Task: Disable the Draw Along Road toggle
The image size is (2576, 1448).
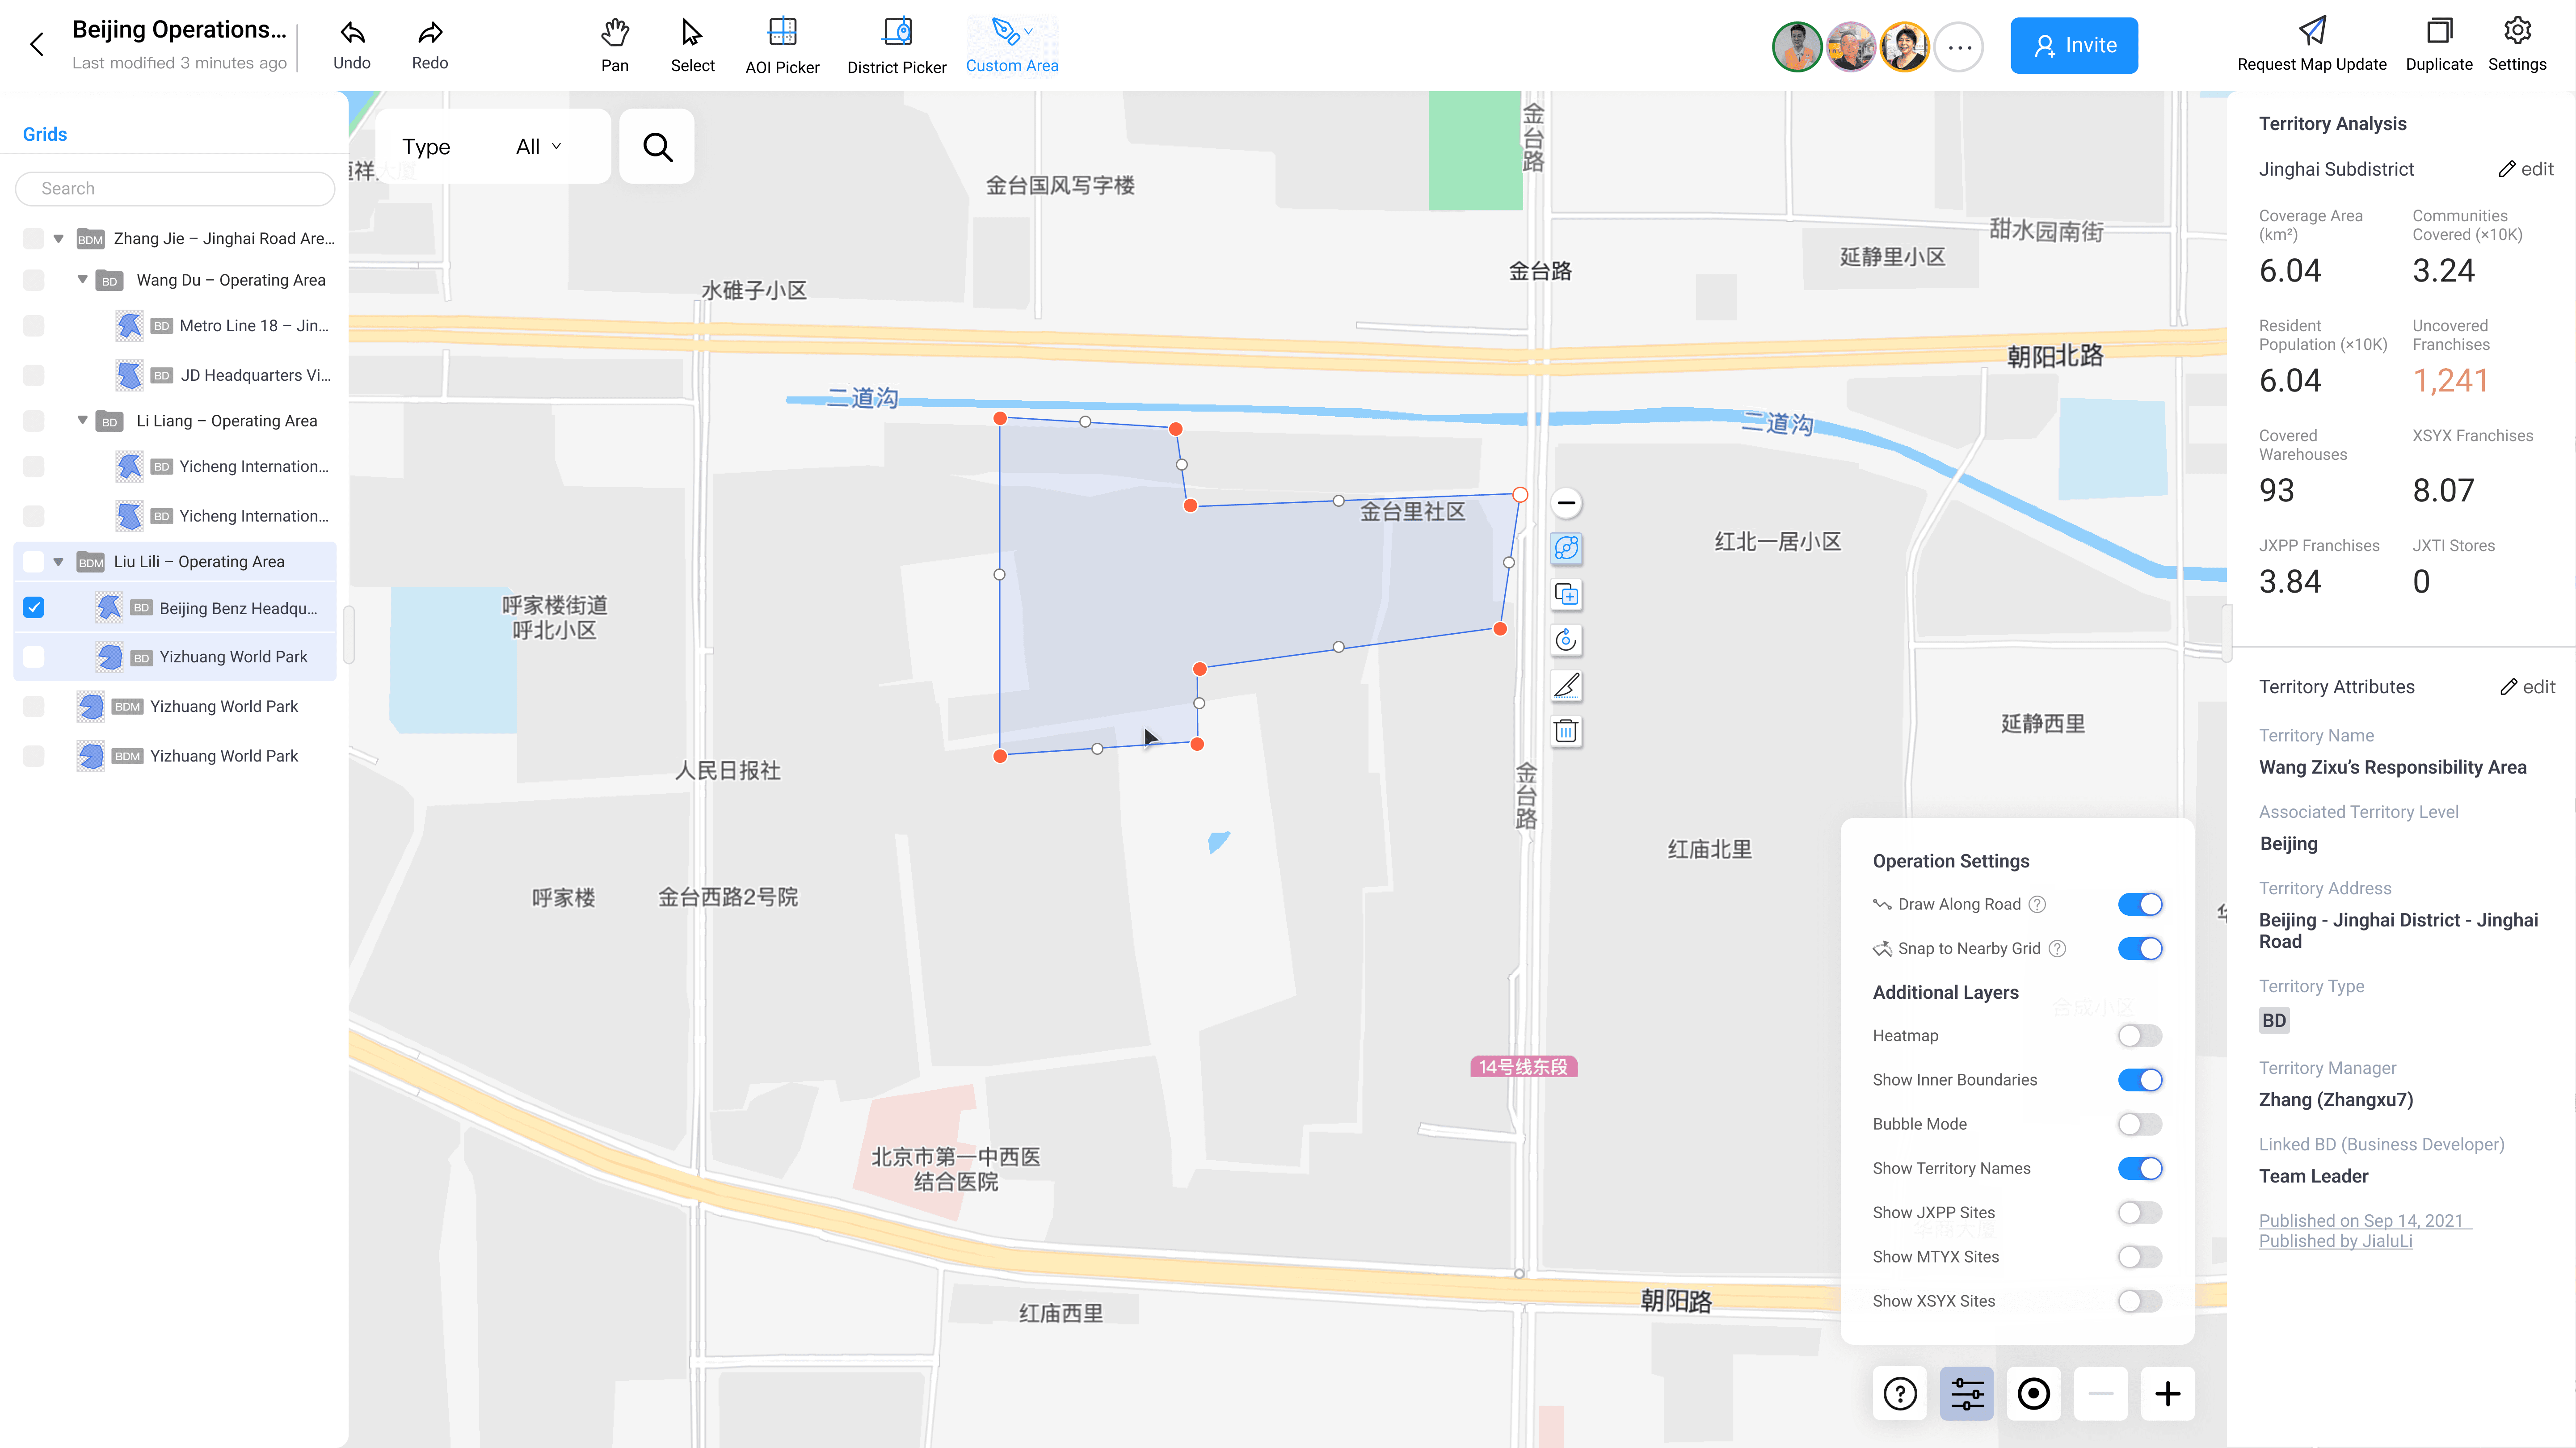Action: coord(2139,904)
